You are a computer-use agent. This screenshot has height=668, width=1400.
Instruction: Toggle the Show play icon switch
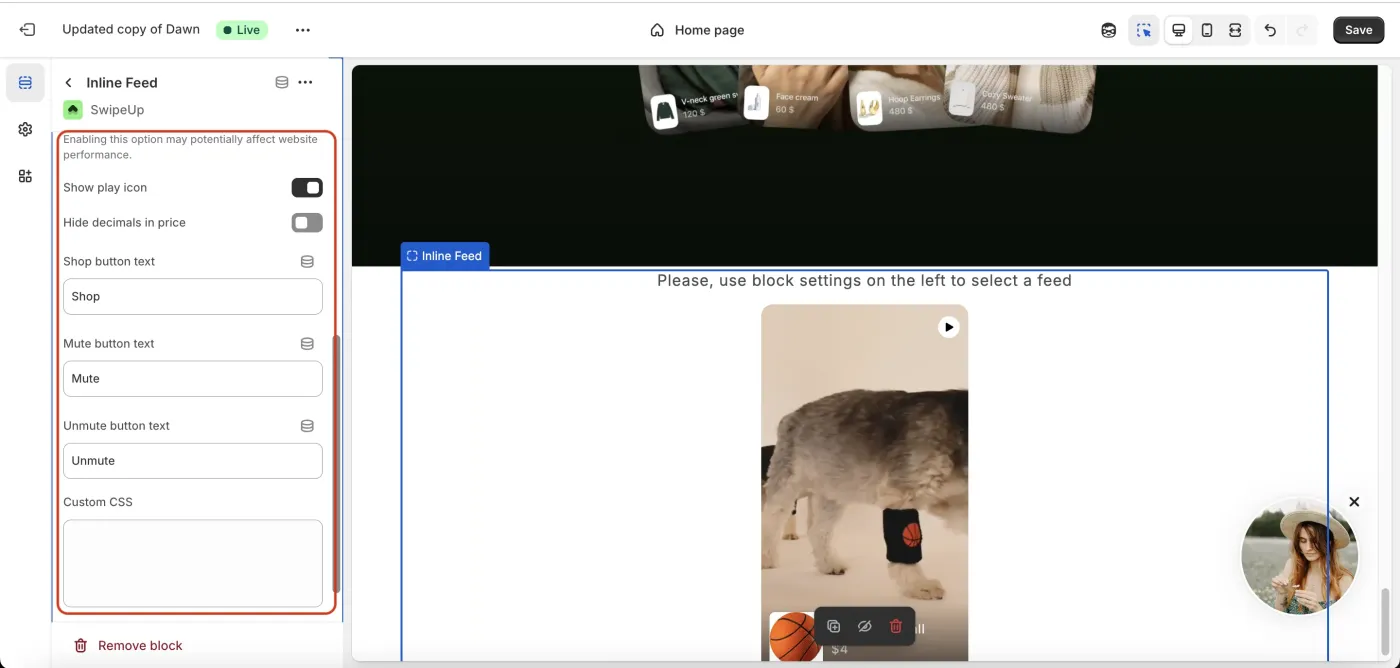point(307,188)
